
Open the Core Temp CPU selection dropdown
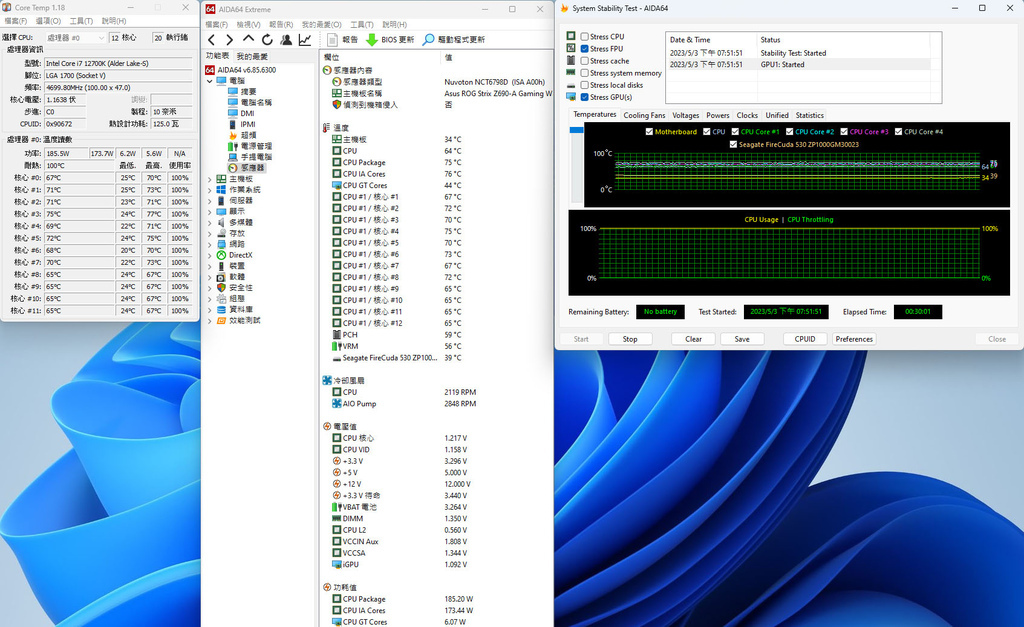coord(74,38)
